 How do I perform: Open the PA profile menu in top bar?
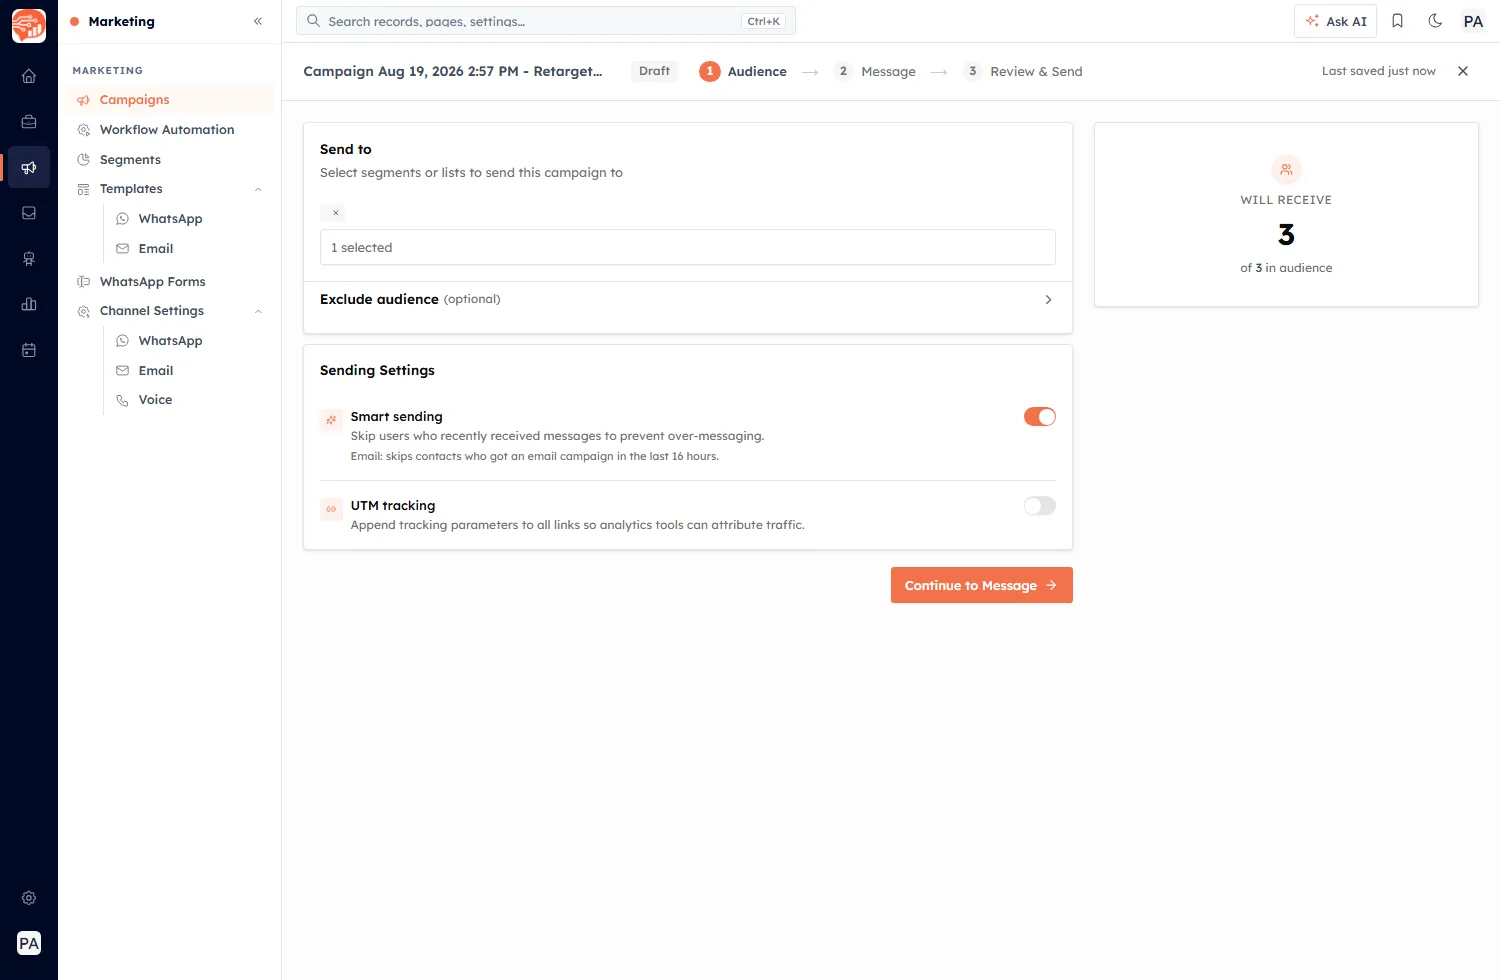(x=1473, y=21)
